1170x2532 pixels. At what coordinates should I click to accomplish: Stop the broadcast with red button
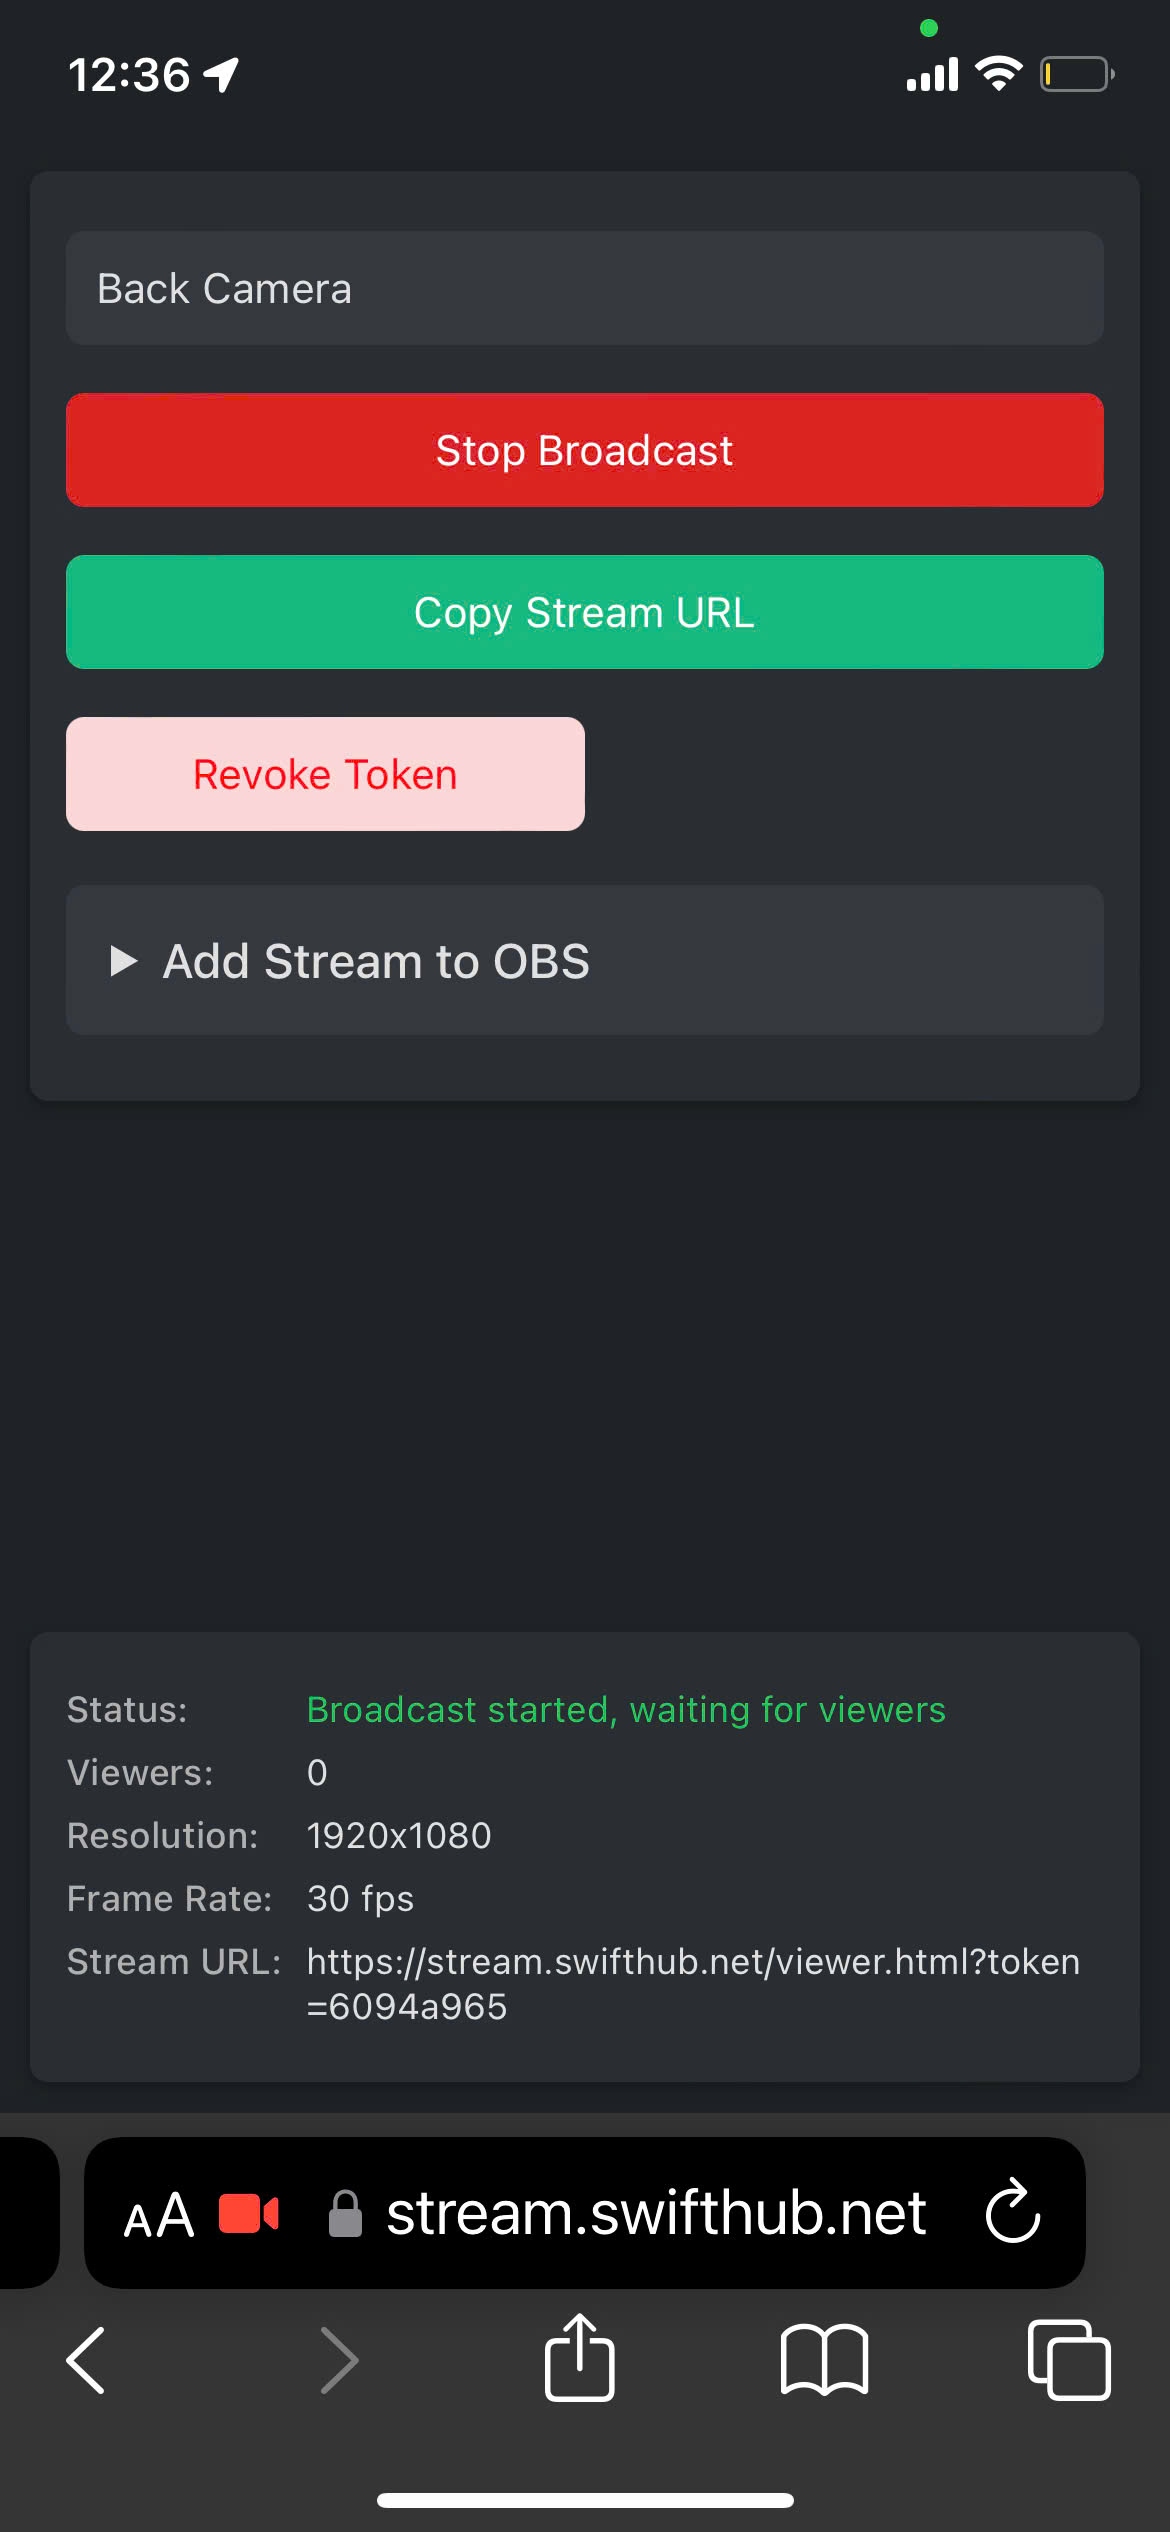[585, 450]
